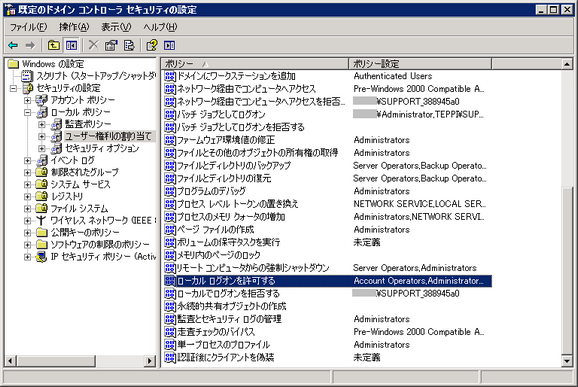This screenshot has height=387, width=578.
Task: Open the ファイル(F) menu
Action: 28,27
